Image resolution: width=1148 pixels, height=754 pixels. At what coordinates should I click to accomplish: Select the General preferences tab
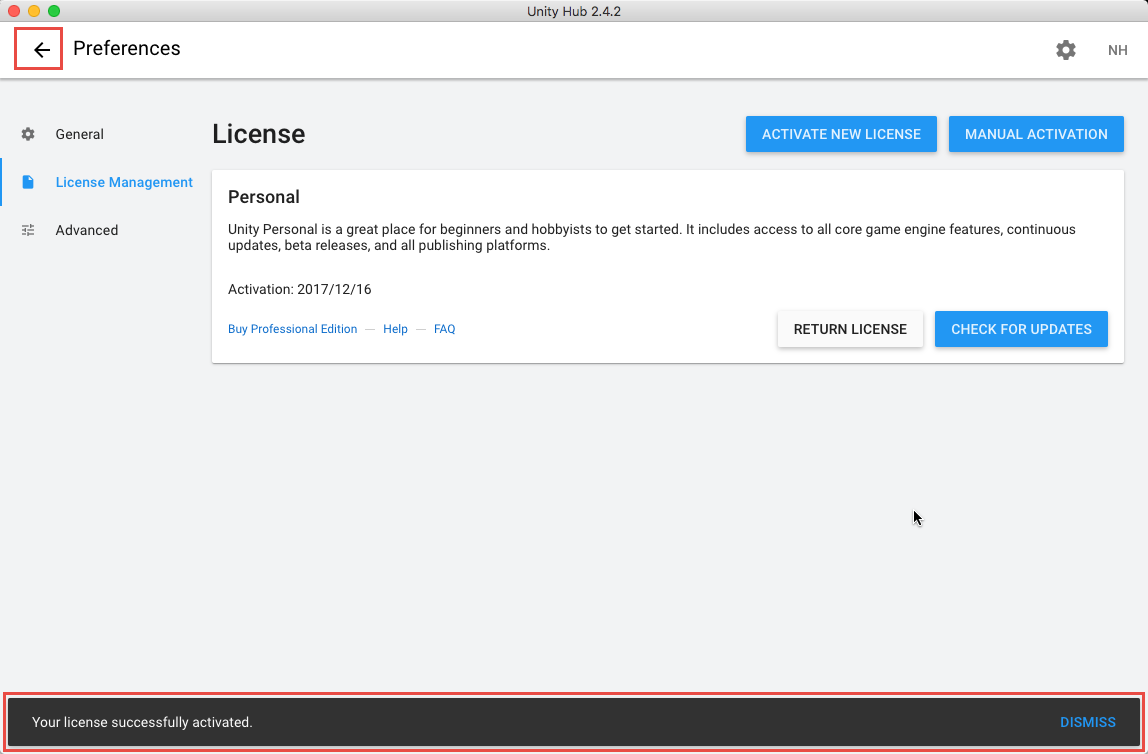(x=80, y=134)
